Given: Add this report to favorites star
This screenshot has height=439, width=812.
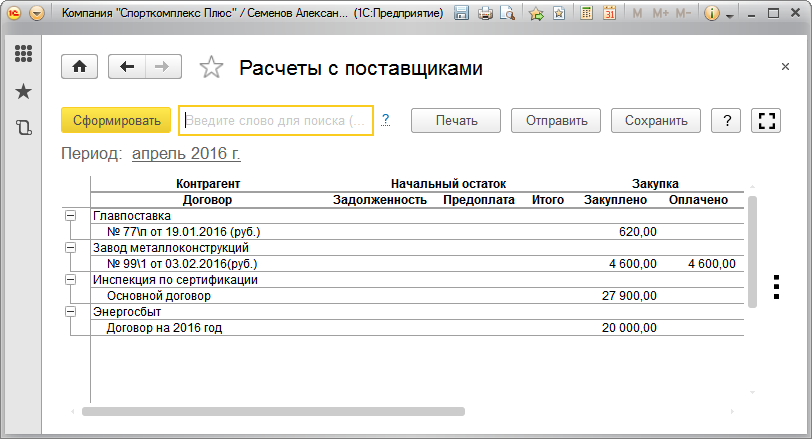Looking at the screenshot, I should (211, 67).
